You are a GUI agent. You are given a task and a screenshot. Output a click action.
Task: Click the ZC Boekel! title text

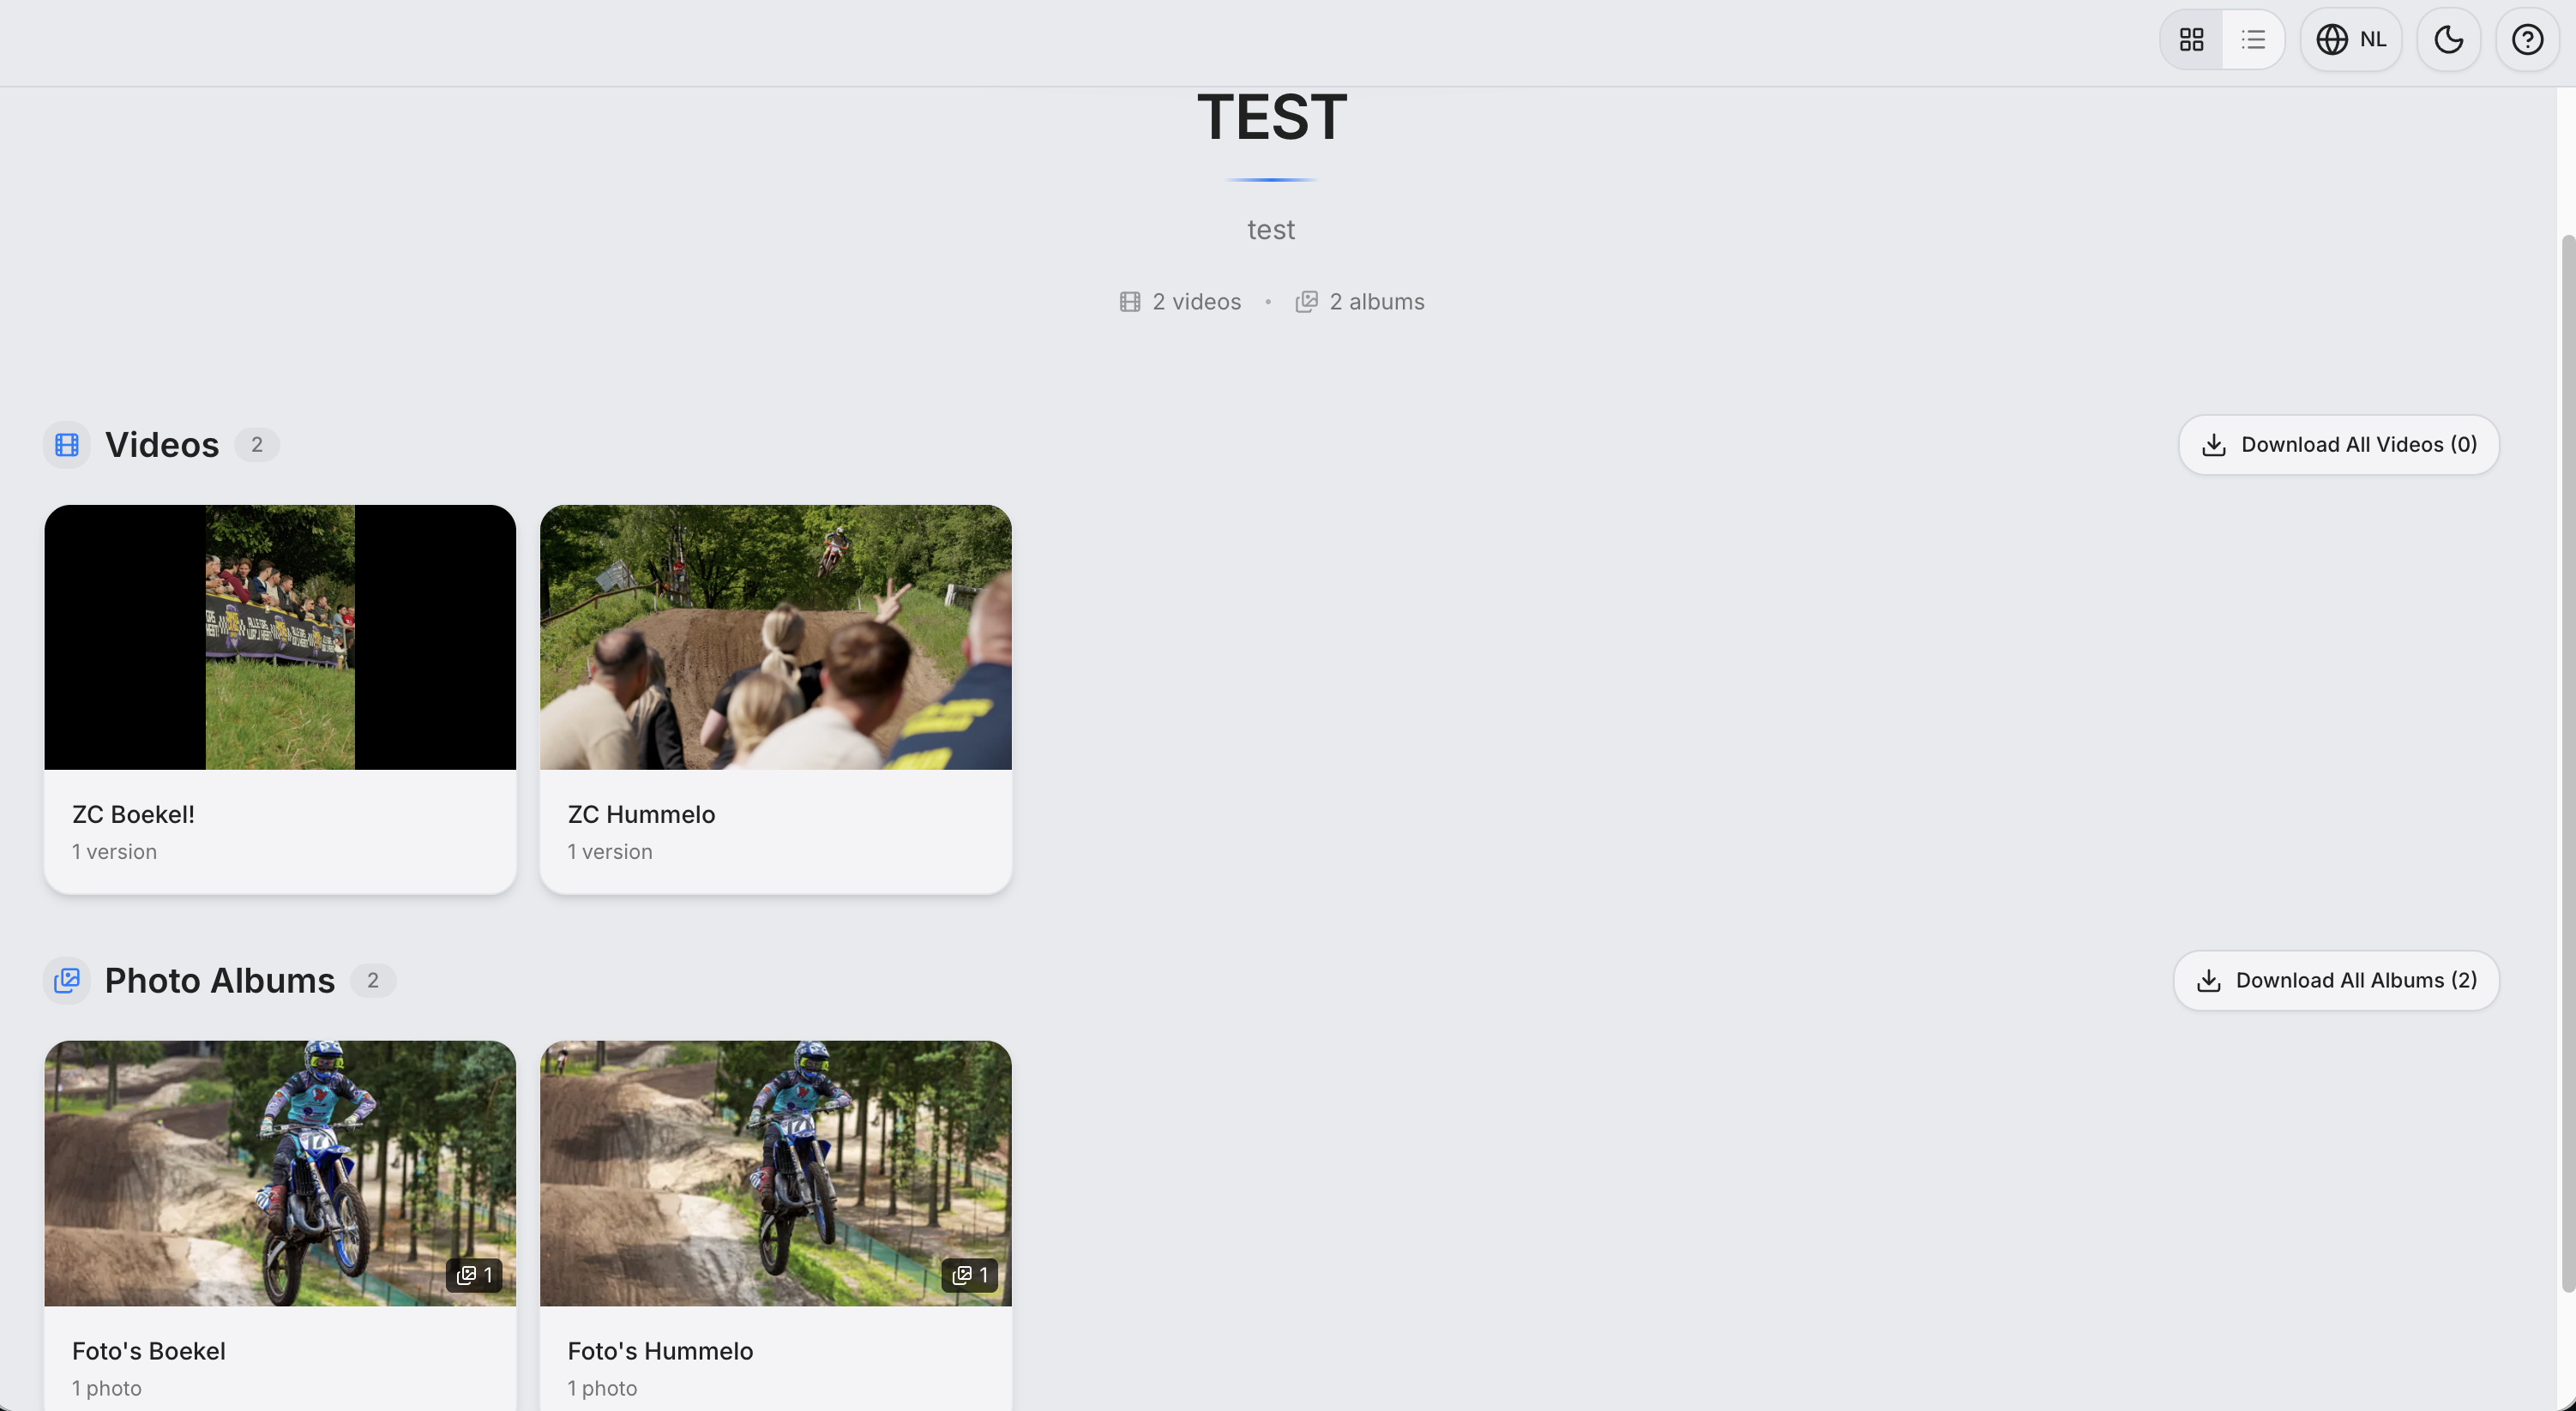[133, 815]
